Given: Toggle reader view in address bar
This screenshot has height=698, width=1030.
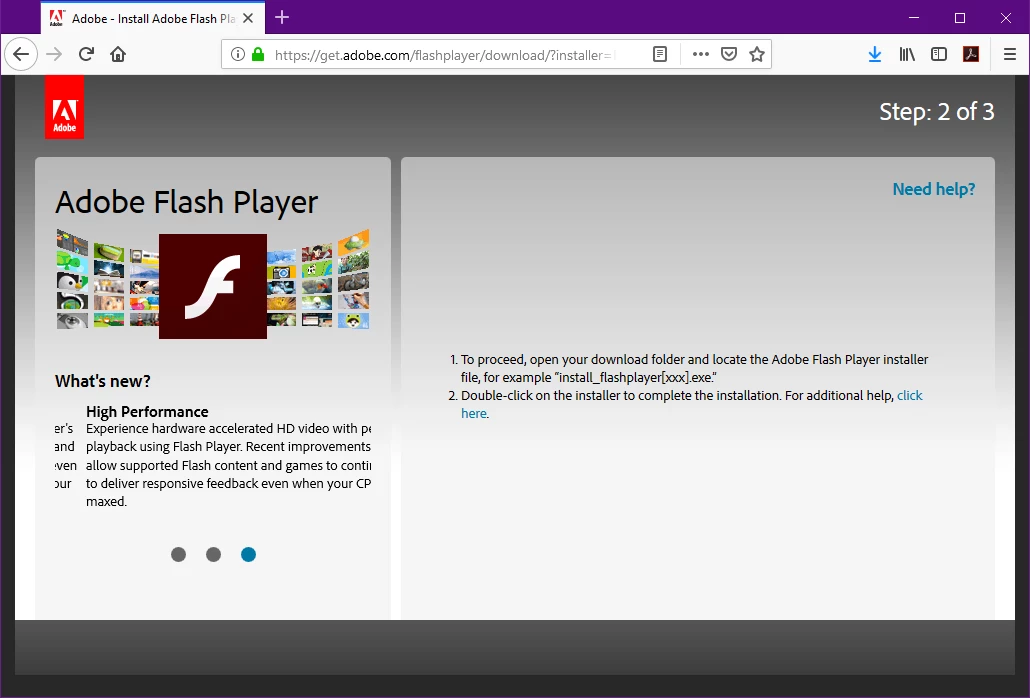Looking at the screenshot, I should pos(660,54).
